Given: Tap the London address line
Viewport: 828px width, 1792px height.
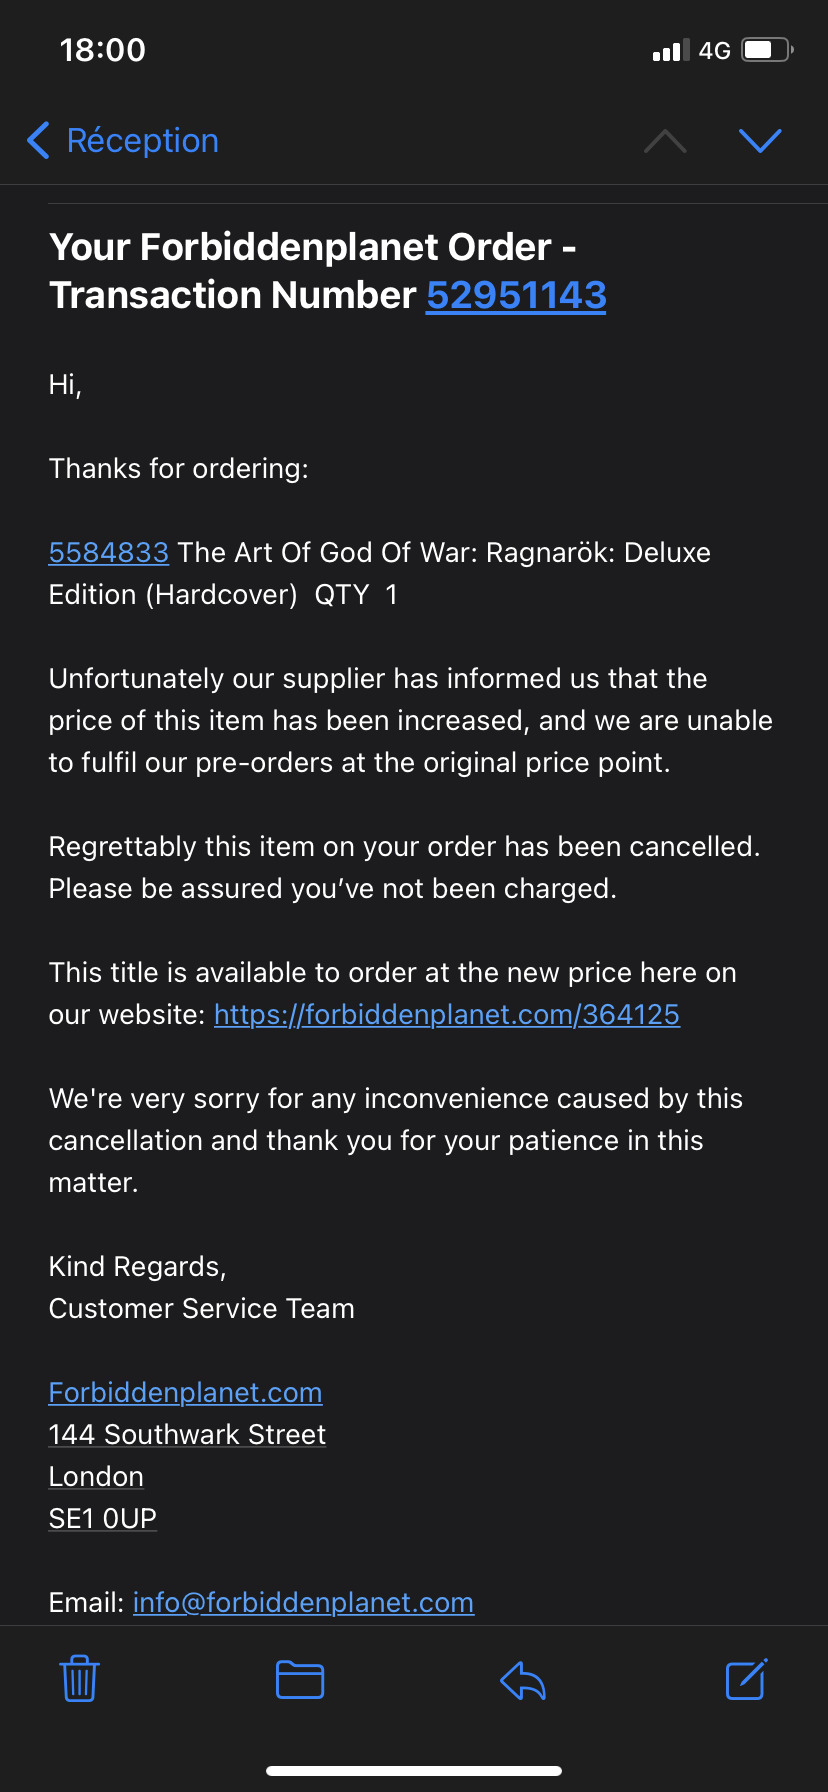Looking at the screenshot, I should pyautogui.click(x=96, y=1476).
